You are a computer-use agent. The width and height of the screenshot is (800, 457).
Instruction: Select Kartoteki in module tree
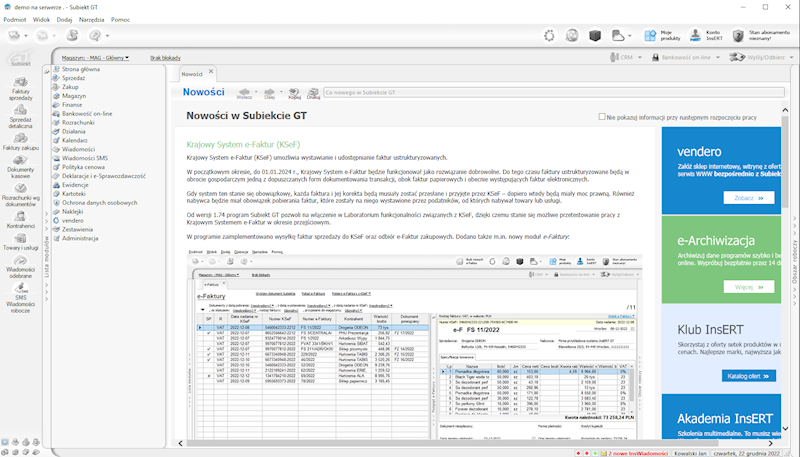tap(73, 194)
